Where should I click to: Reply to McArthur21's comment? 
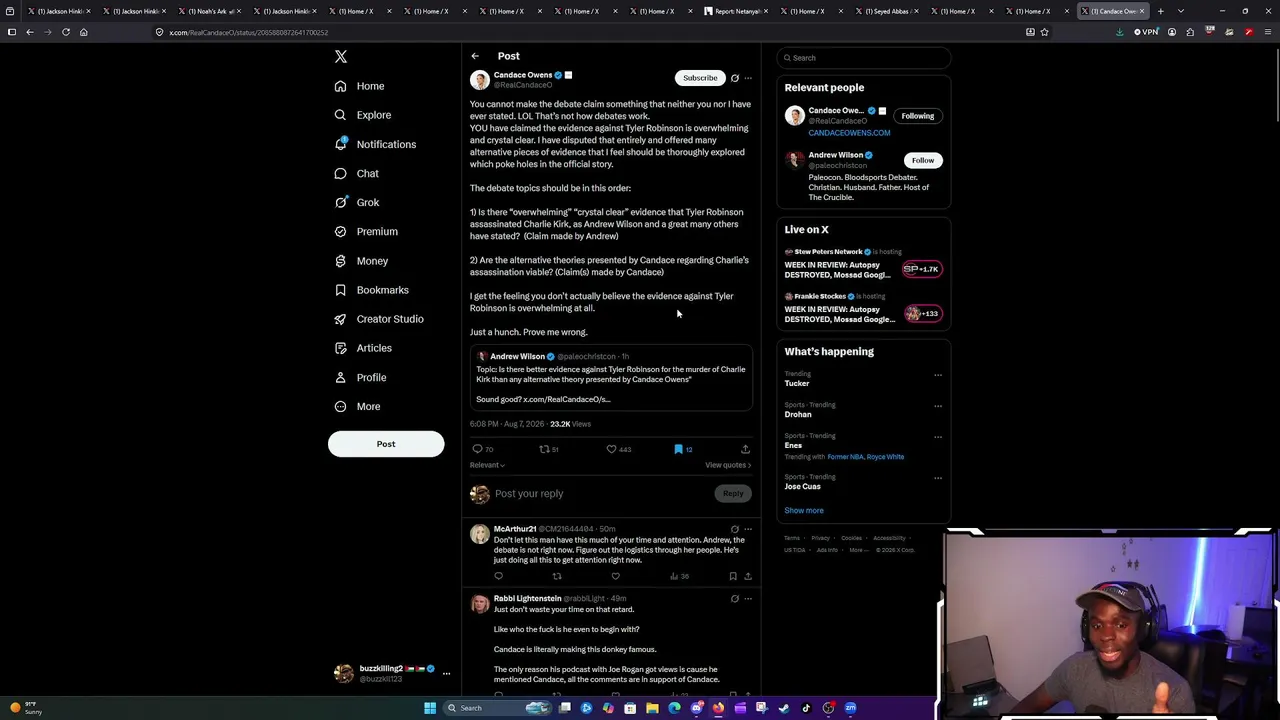(x=498, y=576)
